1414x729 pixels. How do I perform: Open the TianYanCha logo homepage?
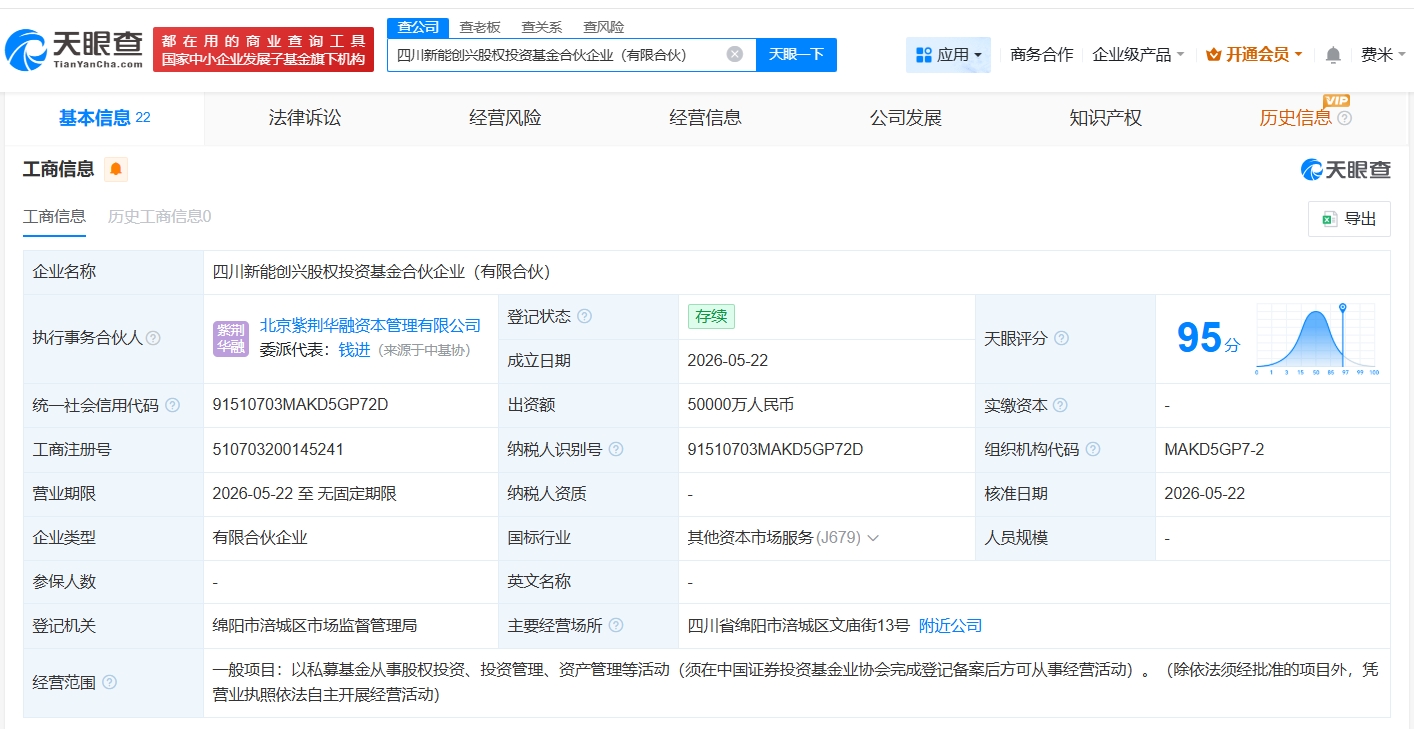point(75,49)
